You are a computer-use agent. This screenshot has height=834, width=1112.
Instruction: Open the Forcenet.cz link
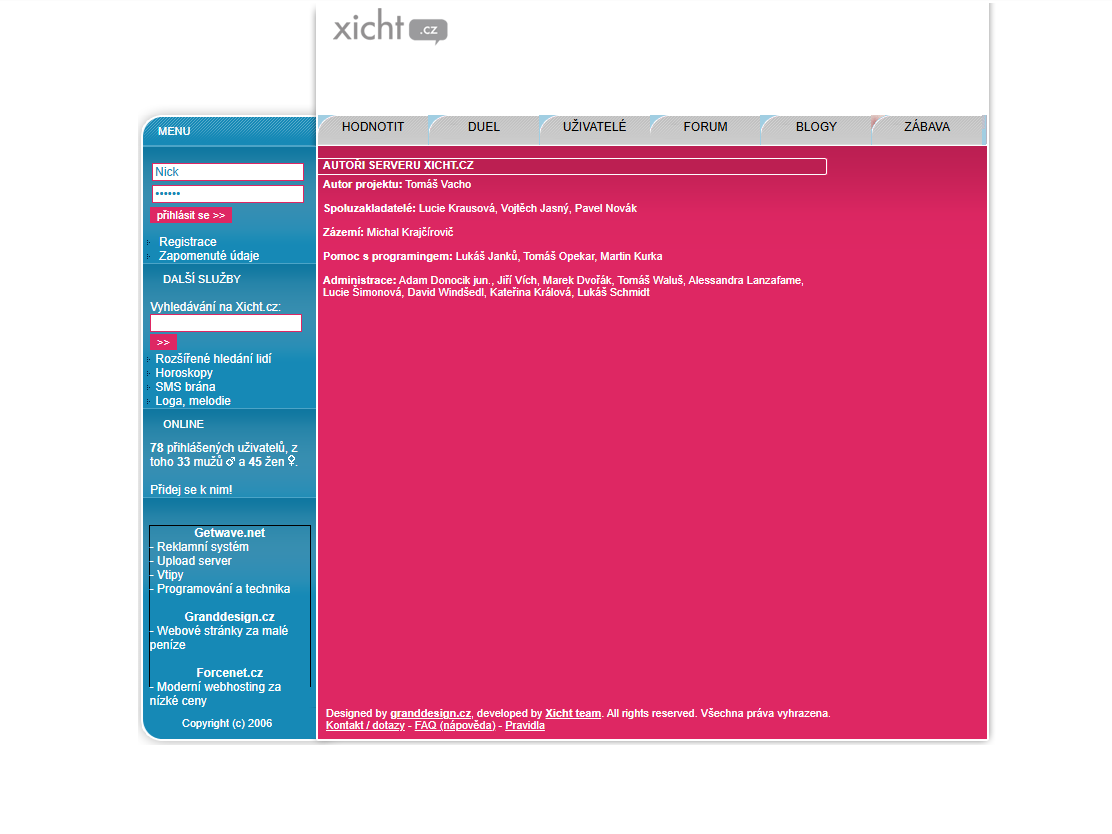point(229,673)
